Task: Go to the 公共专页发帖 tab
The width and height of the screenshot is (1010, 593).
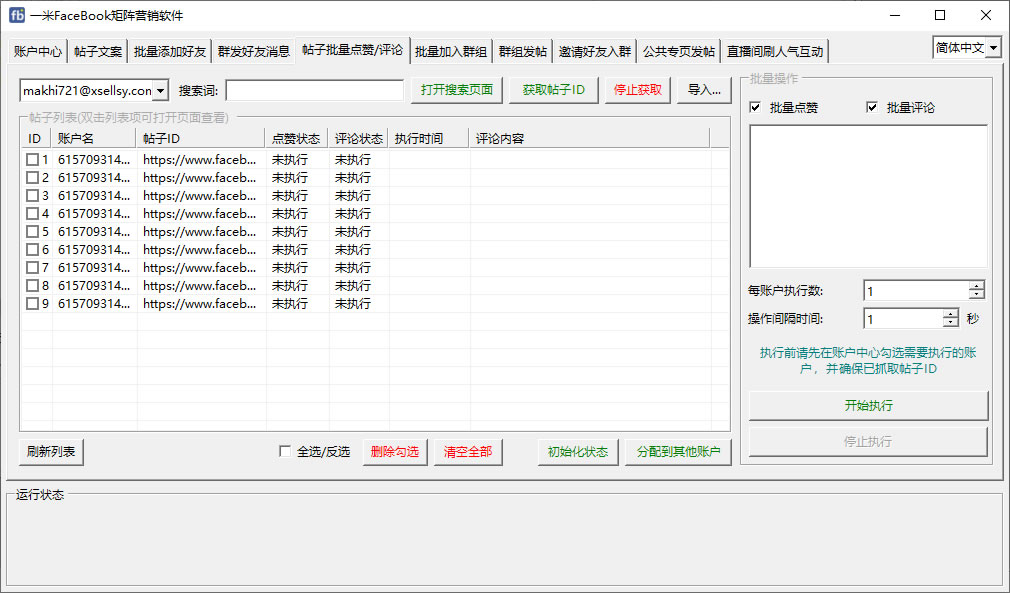Action: (678, 52)
